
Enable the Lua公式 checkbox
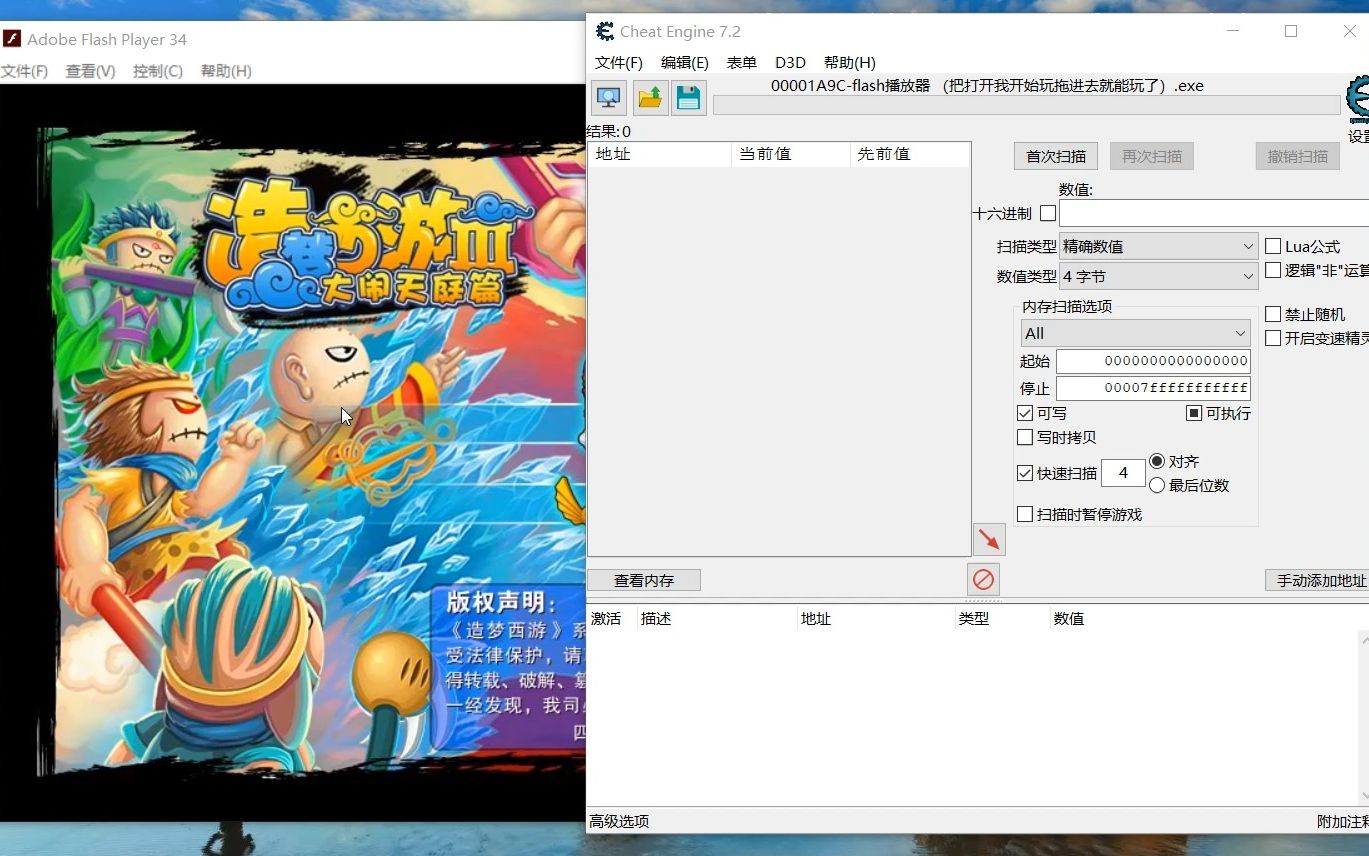pos(1273,246)
